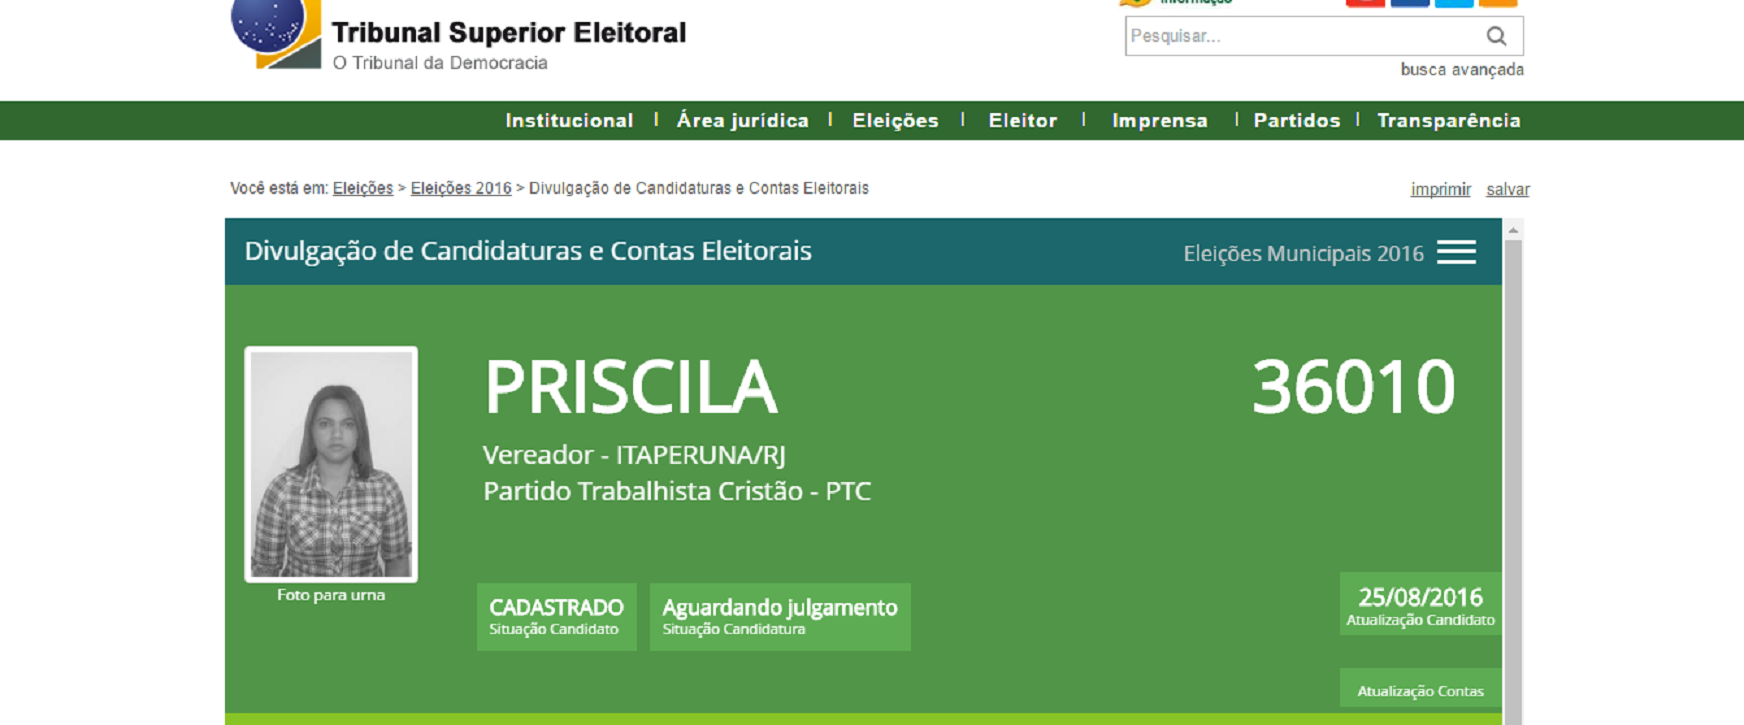Click the Divulgação de Candidaturas panel heading
Image resolution: width=1744 pixels, height=725 pixels.
pyautogui.click(x=528, y=251)
